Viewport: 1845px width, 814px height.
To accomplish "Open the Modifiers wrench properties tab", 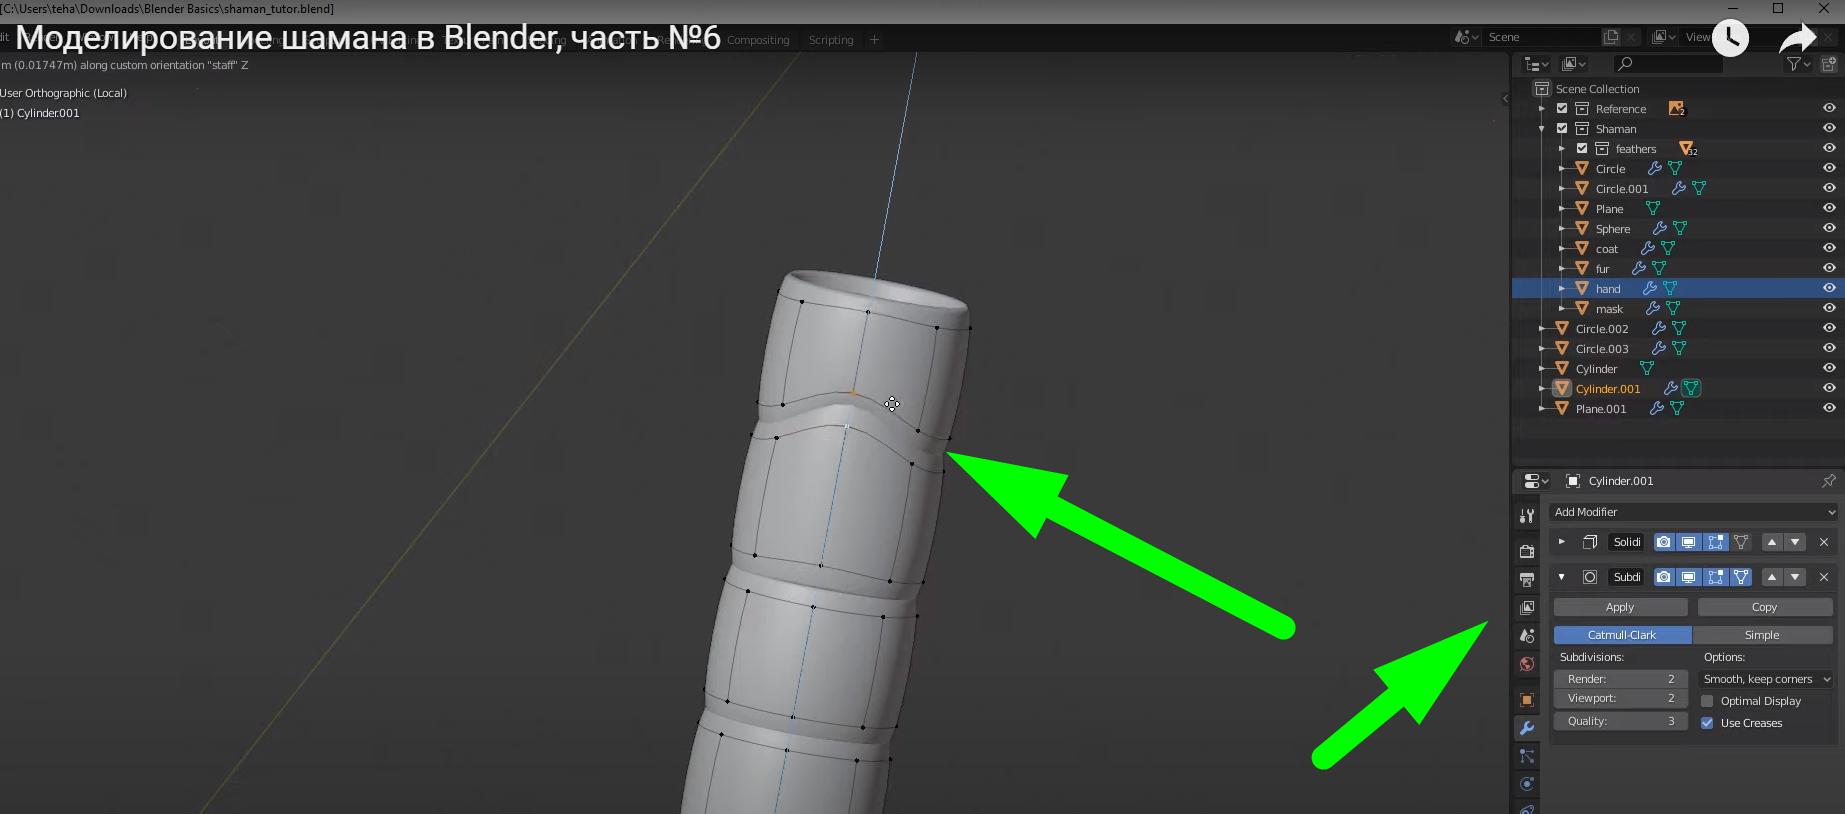I will pos(1527,728).
